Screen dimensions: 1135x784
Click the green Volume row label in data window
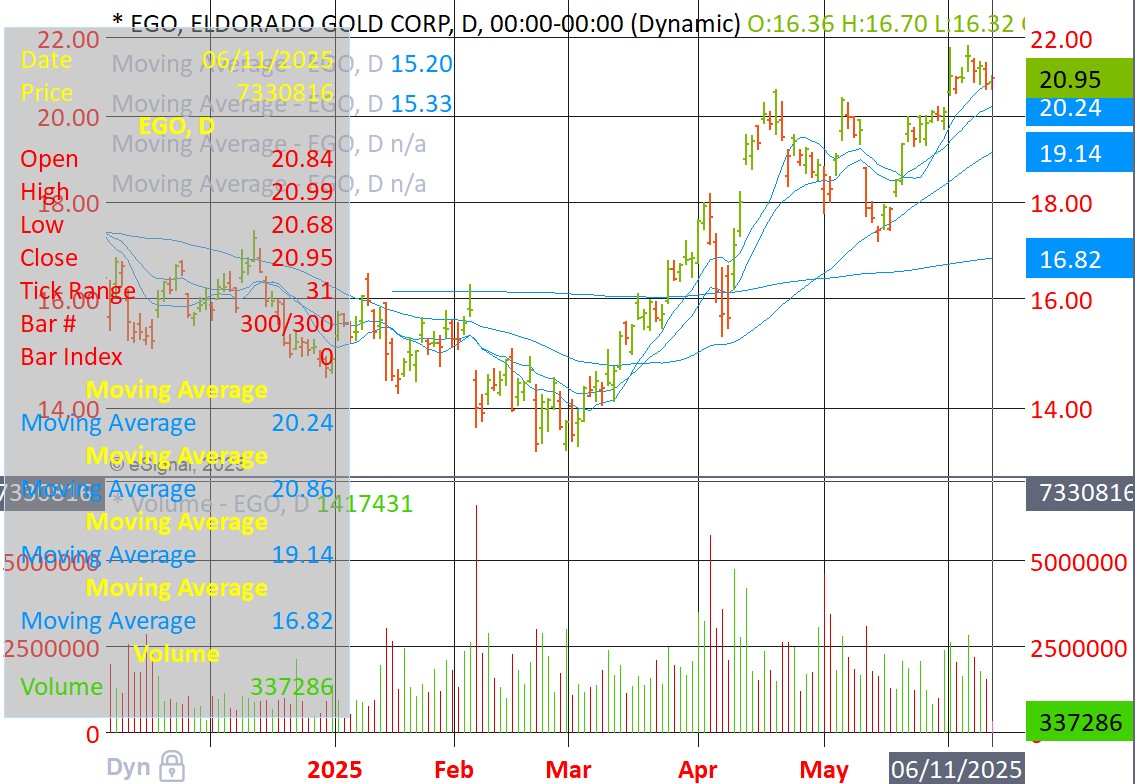62,686
